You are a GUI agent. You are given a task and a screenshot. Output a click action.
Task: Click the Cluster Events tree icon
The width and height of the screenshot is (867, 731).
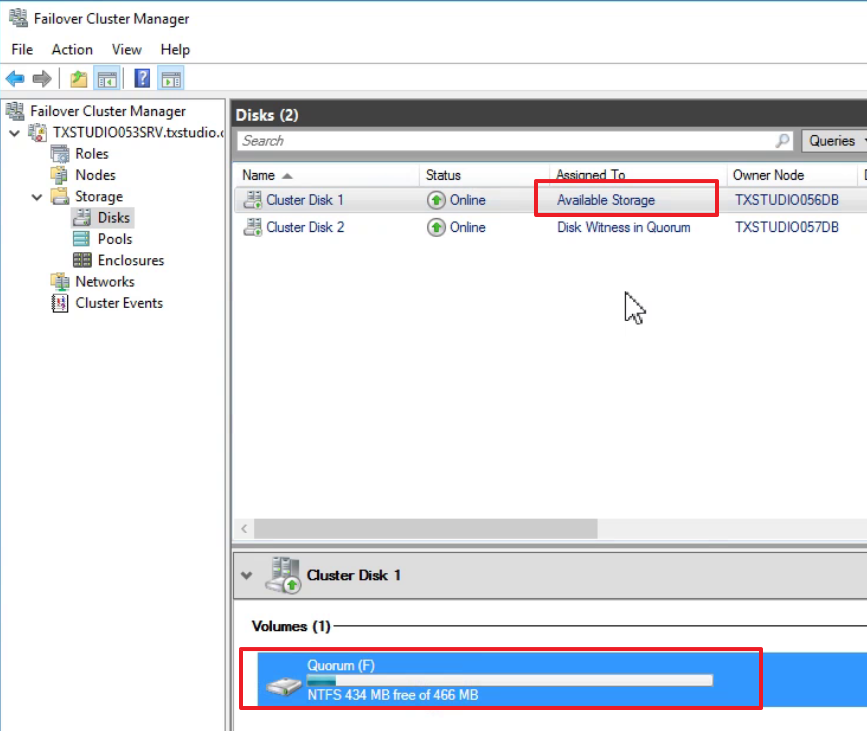[x=60, y=303]
